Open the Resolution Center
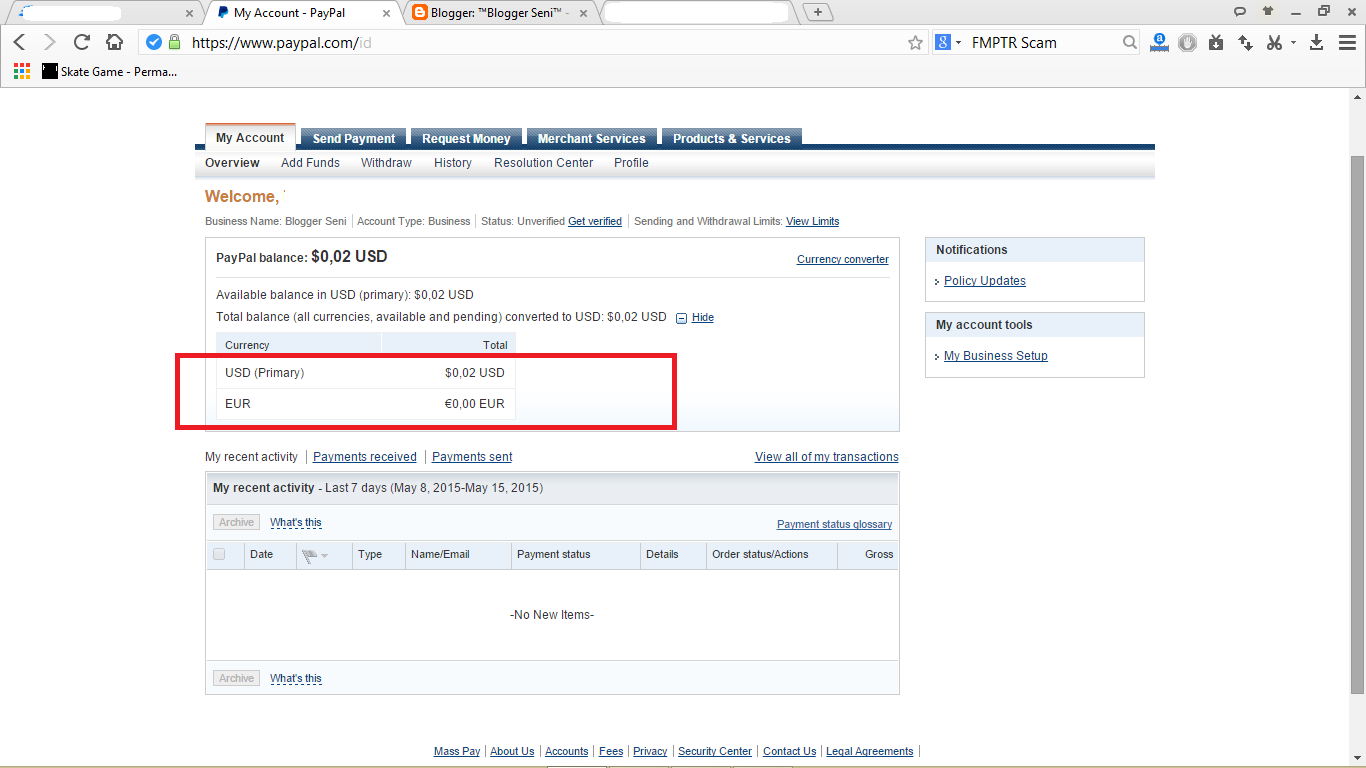1366x768 pixels. (x=544, y=163)
